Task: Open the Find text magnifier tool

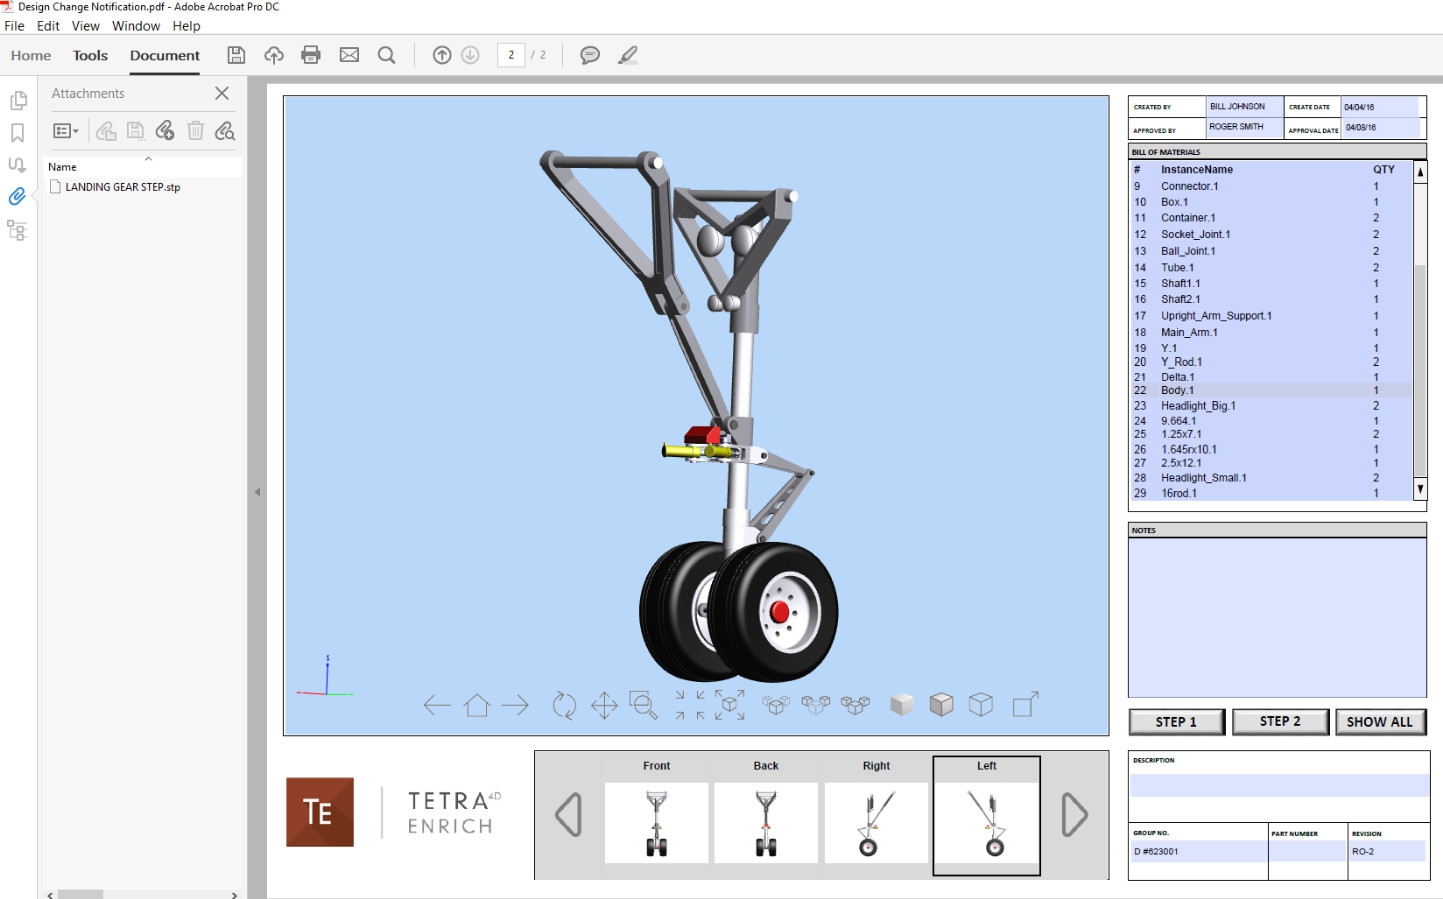Action: click(387, 55)
